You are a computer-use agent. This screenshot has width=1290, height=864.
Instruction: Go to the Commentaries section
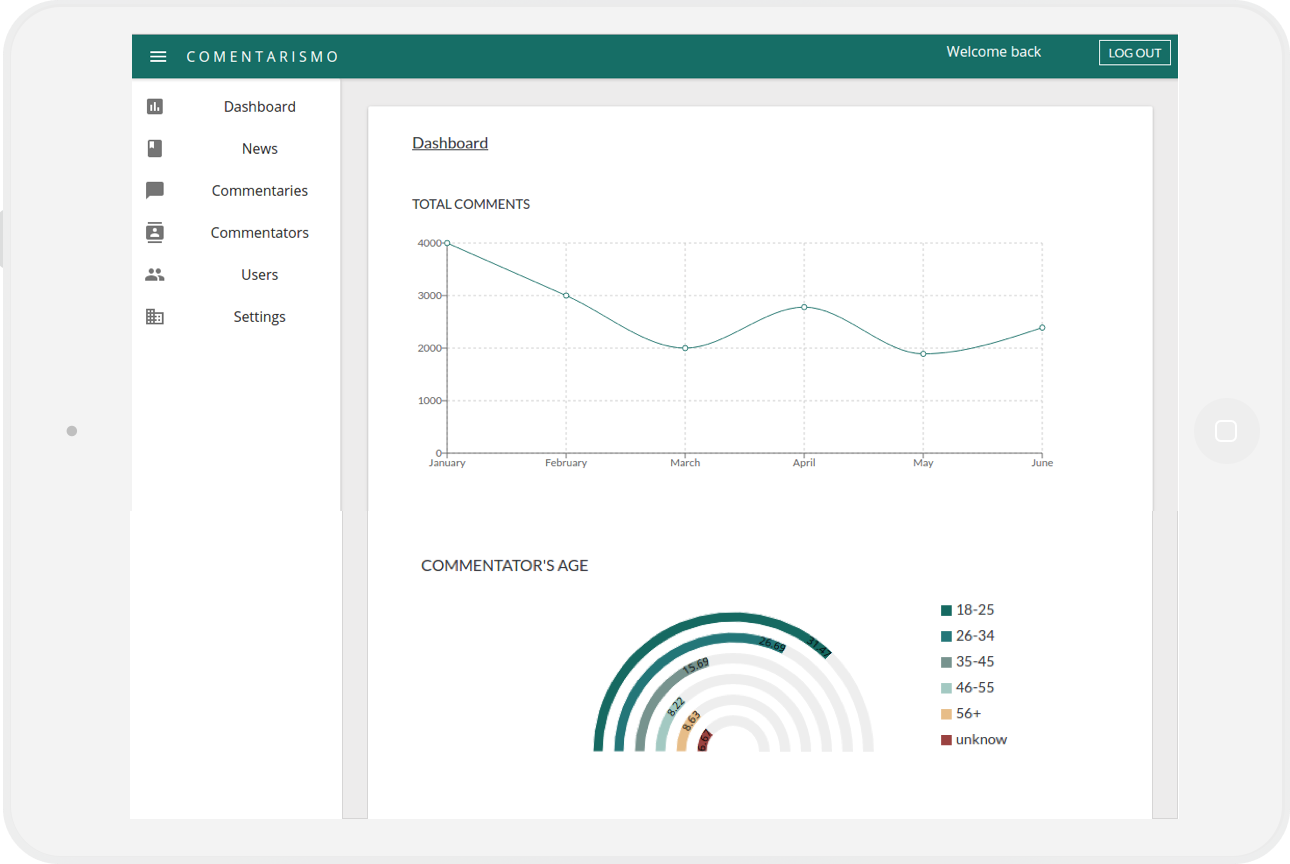259,191
